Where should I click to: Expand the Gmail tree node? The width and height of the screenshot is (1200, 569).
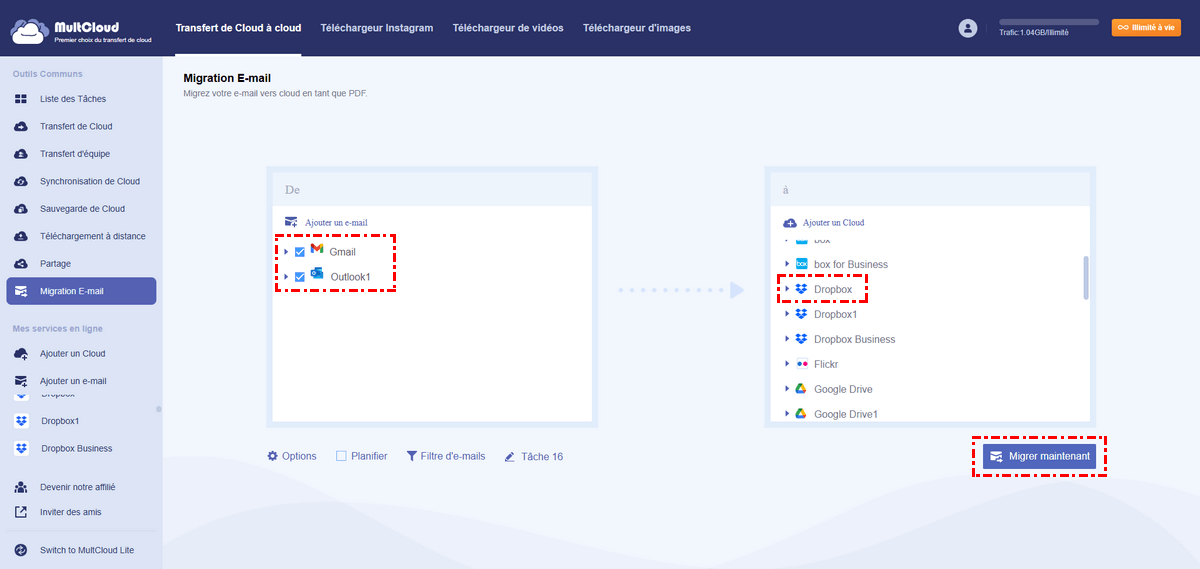click(287, 252)
